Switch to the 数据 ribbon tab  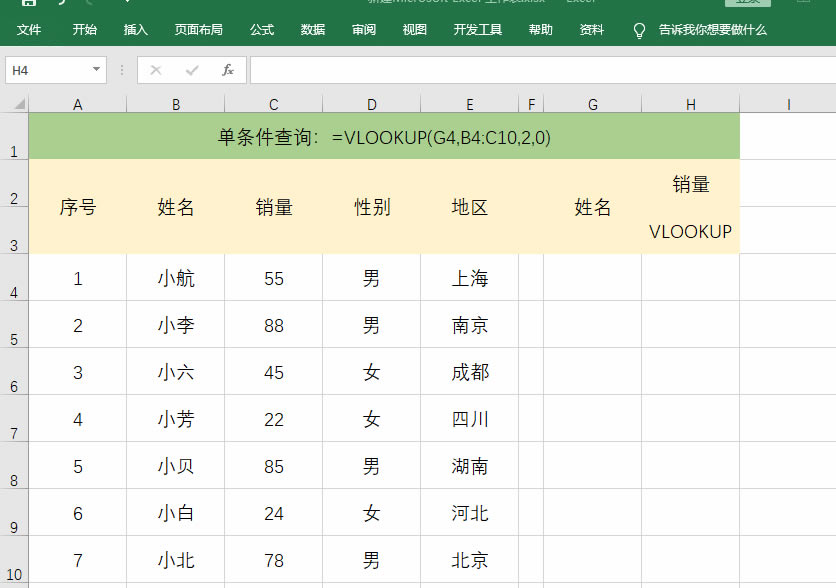click(311, 30)
